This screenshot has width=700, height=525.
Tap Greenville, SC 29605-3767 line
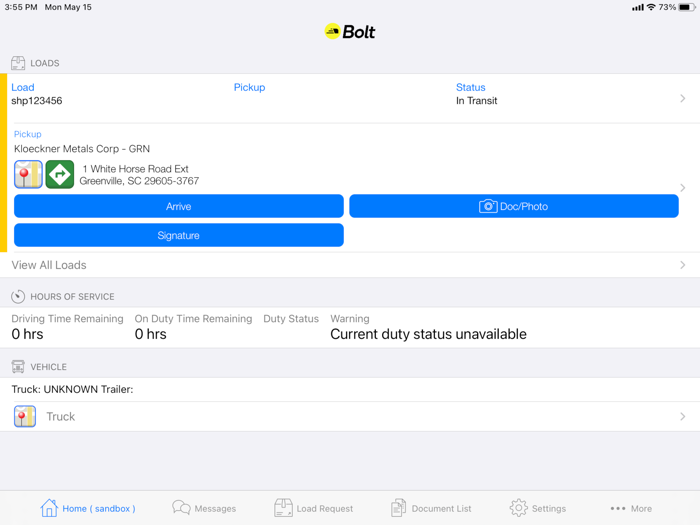tap(139, 181)
